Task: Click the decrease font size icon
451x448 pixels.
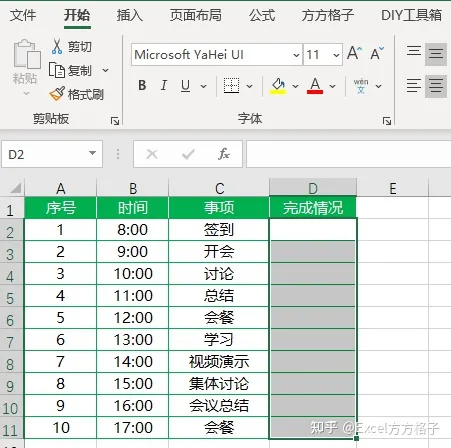Action: click(377, 53)
